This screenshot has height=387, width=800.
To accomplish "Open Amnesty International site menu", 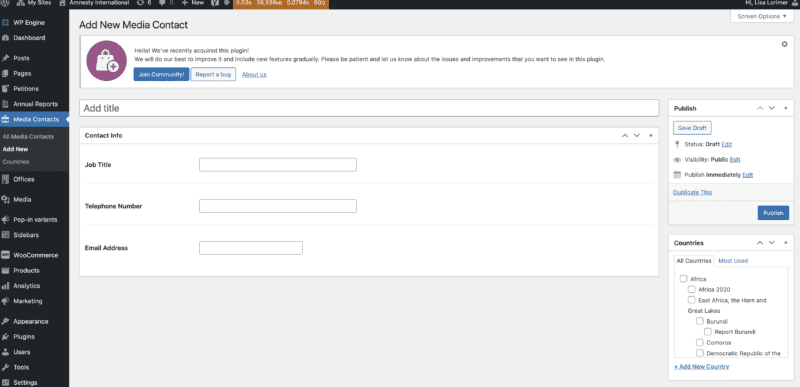I will pyautogui.click(x=94, y=3).
